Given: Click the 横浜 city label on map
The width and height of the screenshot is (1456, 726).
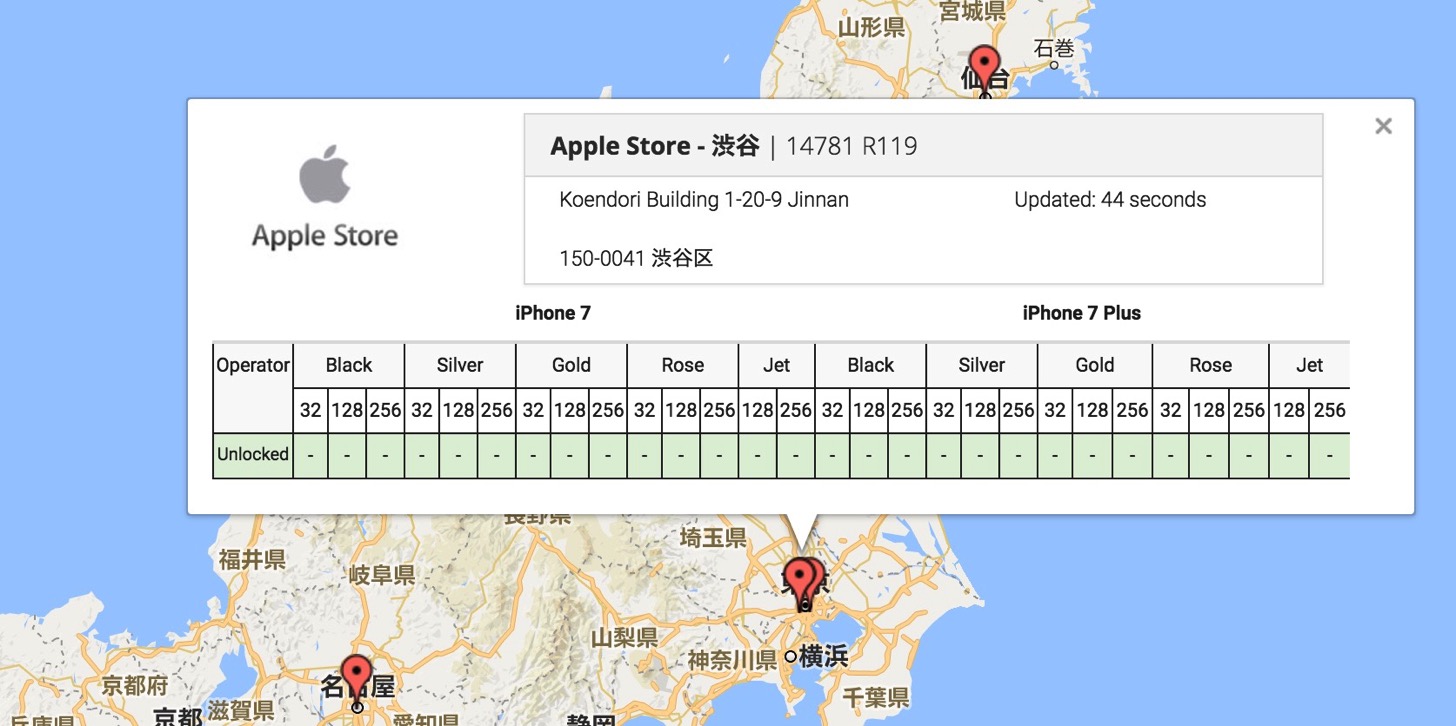Looking at the screenshot, I should tap(823, 657).
